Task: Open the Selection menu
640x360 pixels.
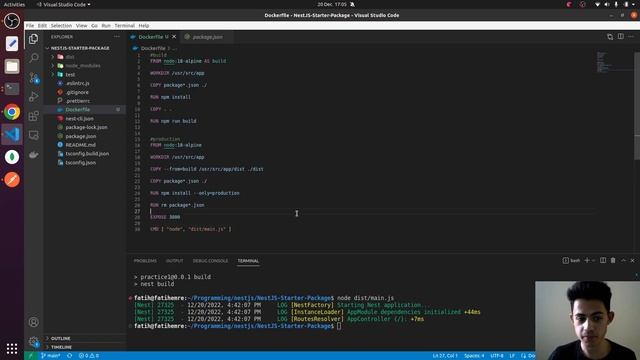Action: (61, 25)
